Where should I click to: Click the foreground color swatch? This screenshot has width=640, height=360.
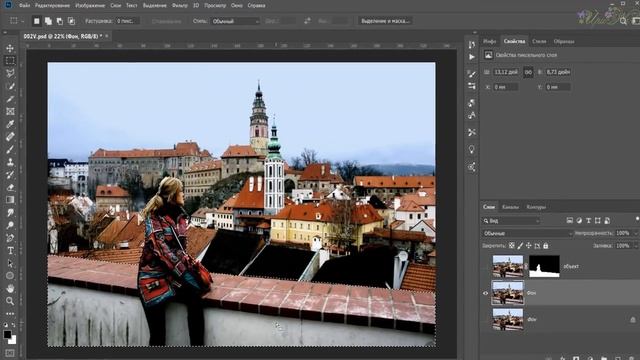(7, 335)
